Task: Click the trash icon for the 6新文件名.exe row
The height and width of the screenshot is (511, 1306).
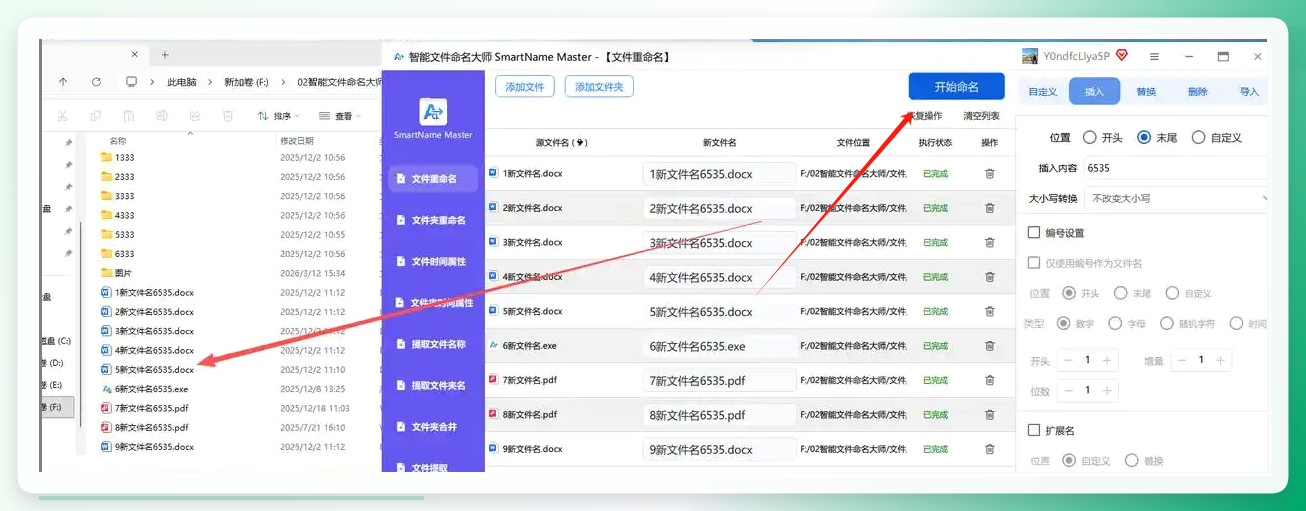Action: pos(989,346)
